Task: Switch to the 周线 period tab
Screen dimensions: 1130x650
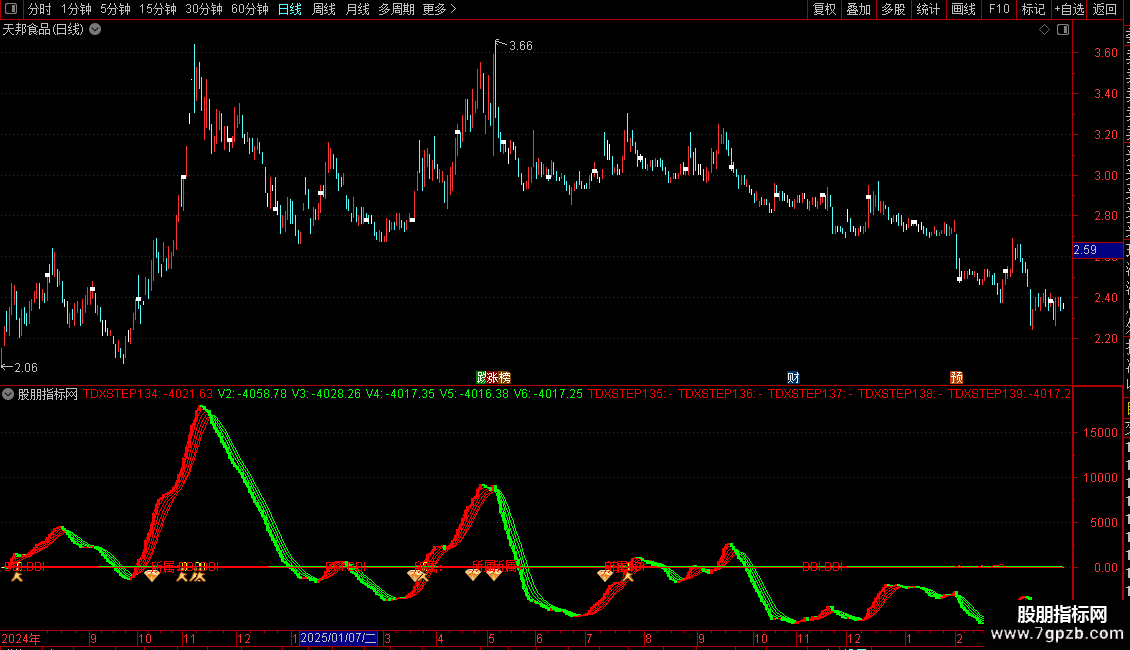Action: click(x=324, y=9)
